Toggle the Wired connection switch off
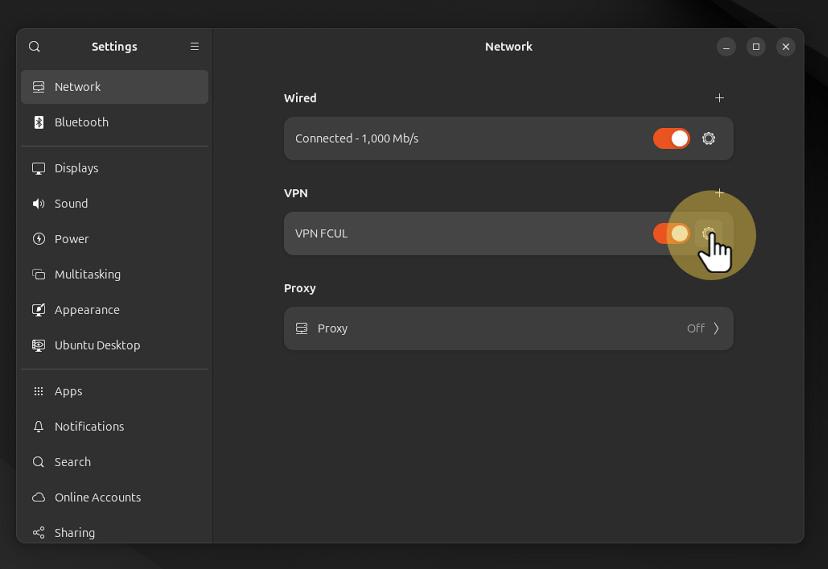Screen dimensions: 828x569 tap(671, 139)
